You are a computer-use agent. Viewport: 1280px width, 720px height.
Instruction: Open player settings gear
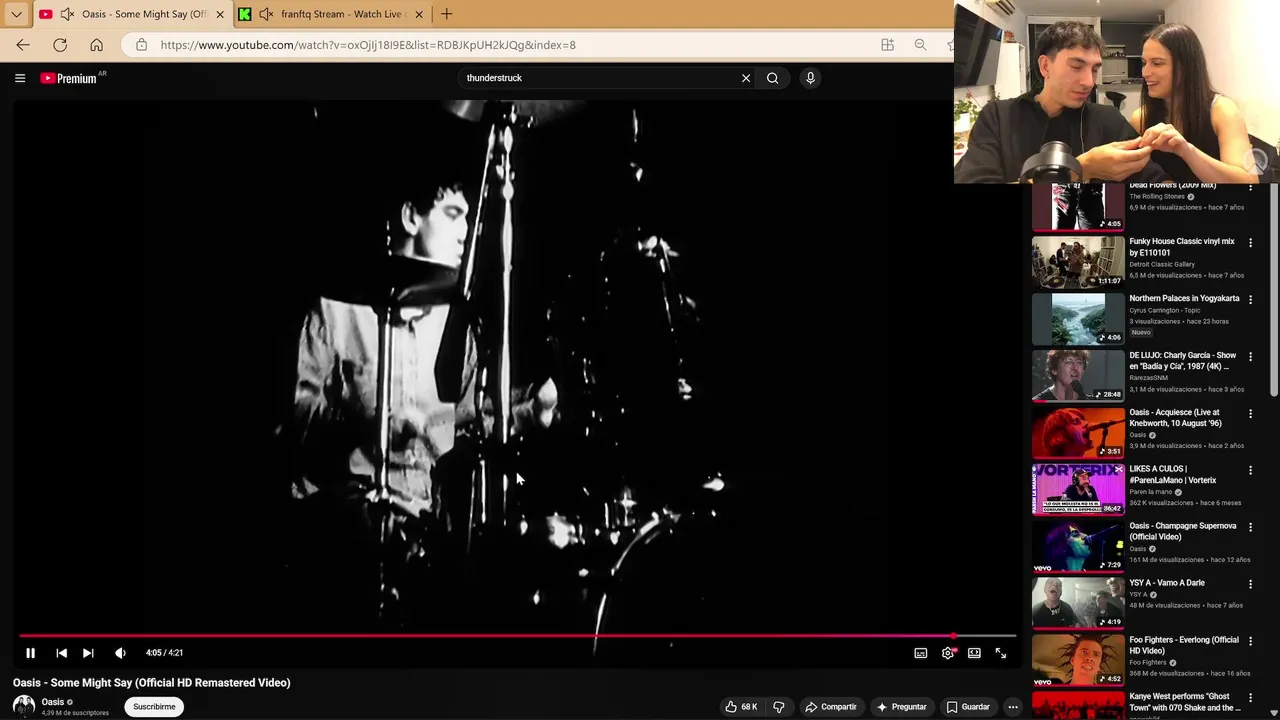948,653
